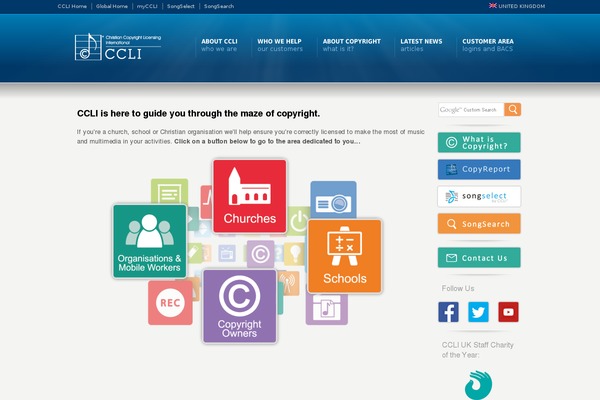Open the About Copyright menu
Screen dimensions: 600x400
click(x=351, y=45)
